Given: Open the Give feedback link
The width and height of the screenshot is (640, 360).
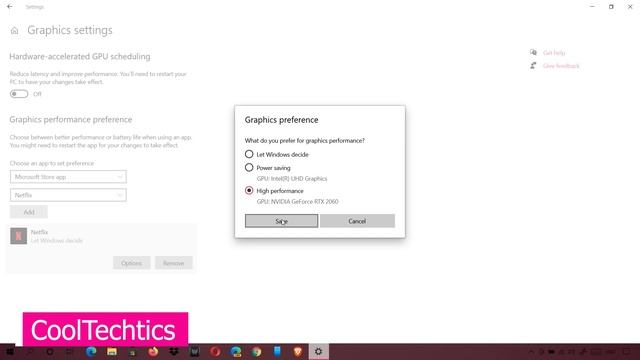Looking at the screenshot, I should (561, 66).
